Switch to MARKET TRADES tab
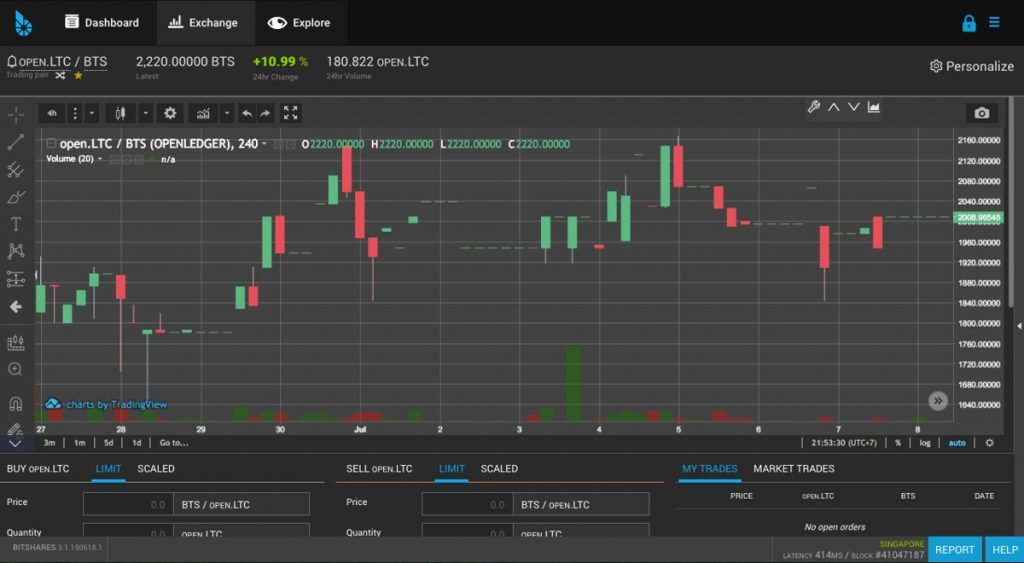This screenshot has width=1024, height=563. point(793,469)
